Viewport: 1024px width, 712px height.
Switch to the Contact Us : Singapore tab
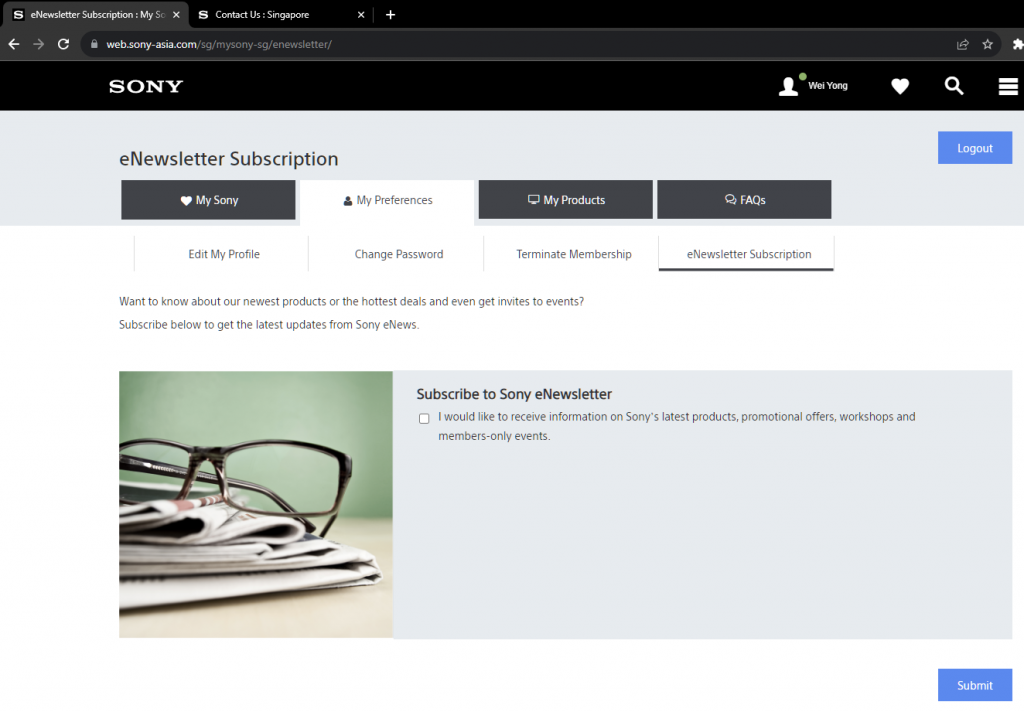click(281, 14)
